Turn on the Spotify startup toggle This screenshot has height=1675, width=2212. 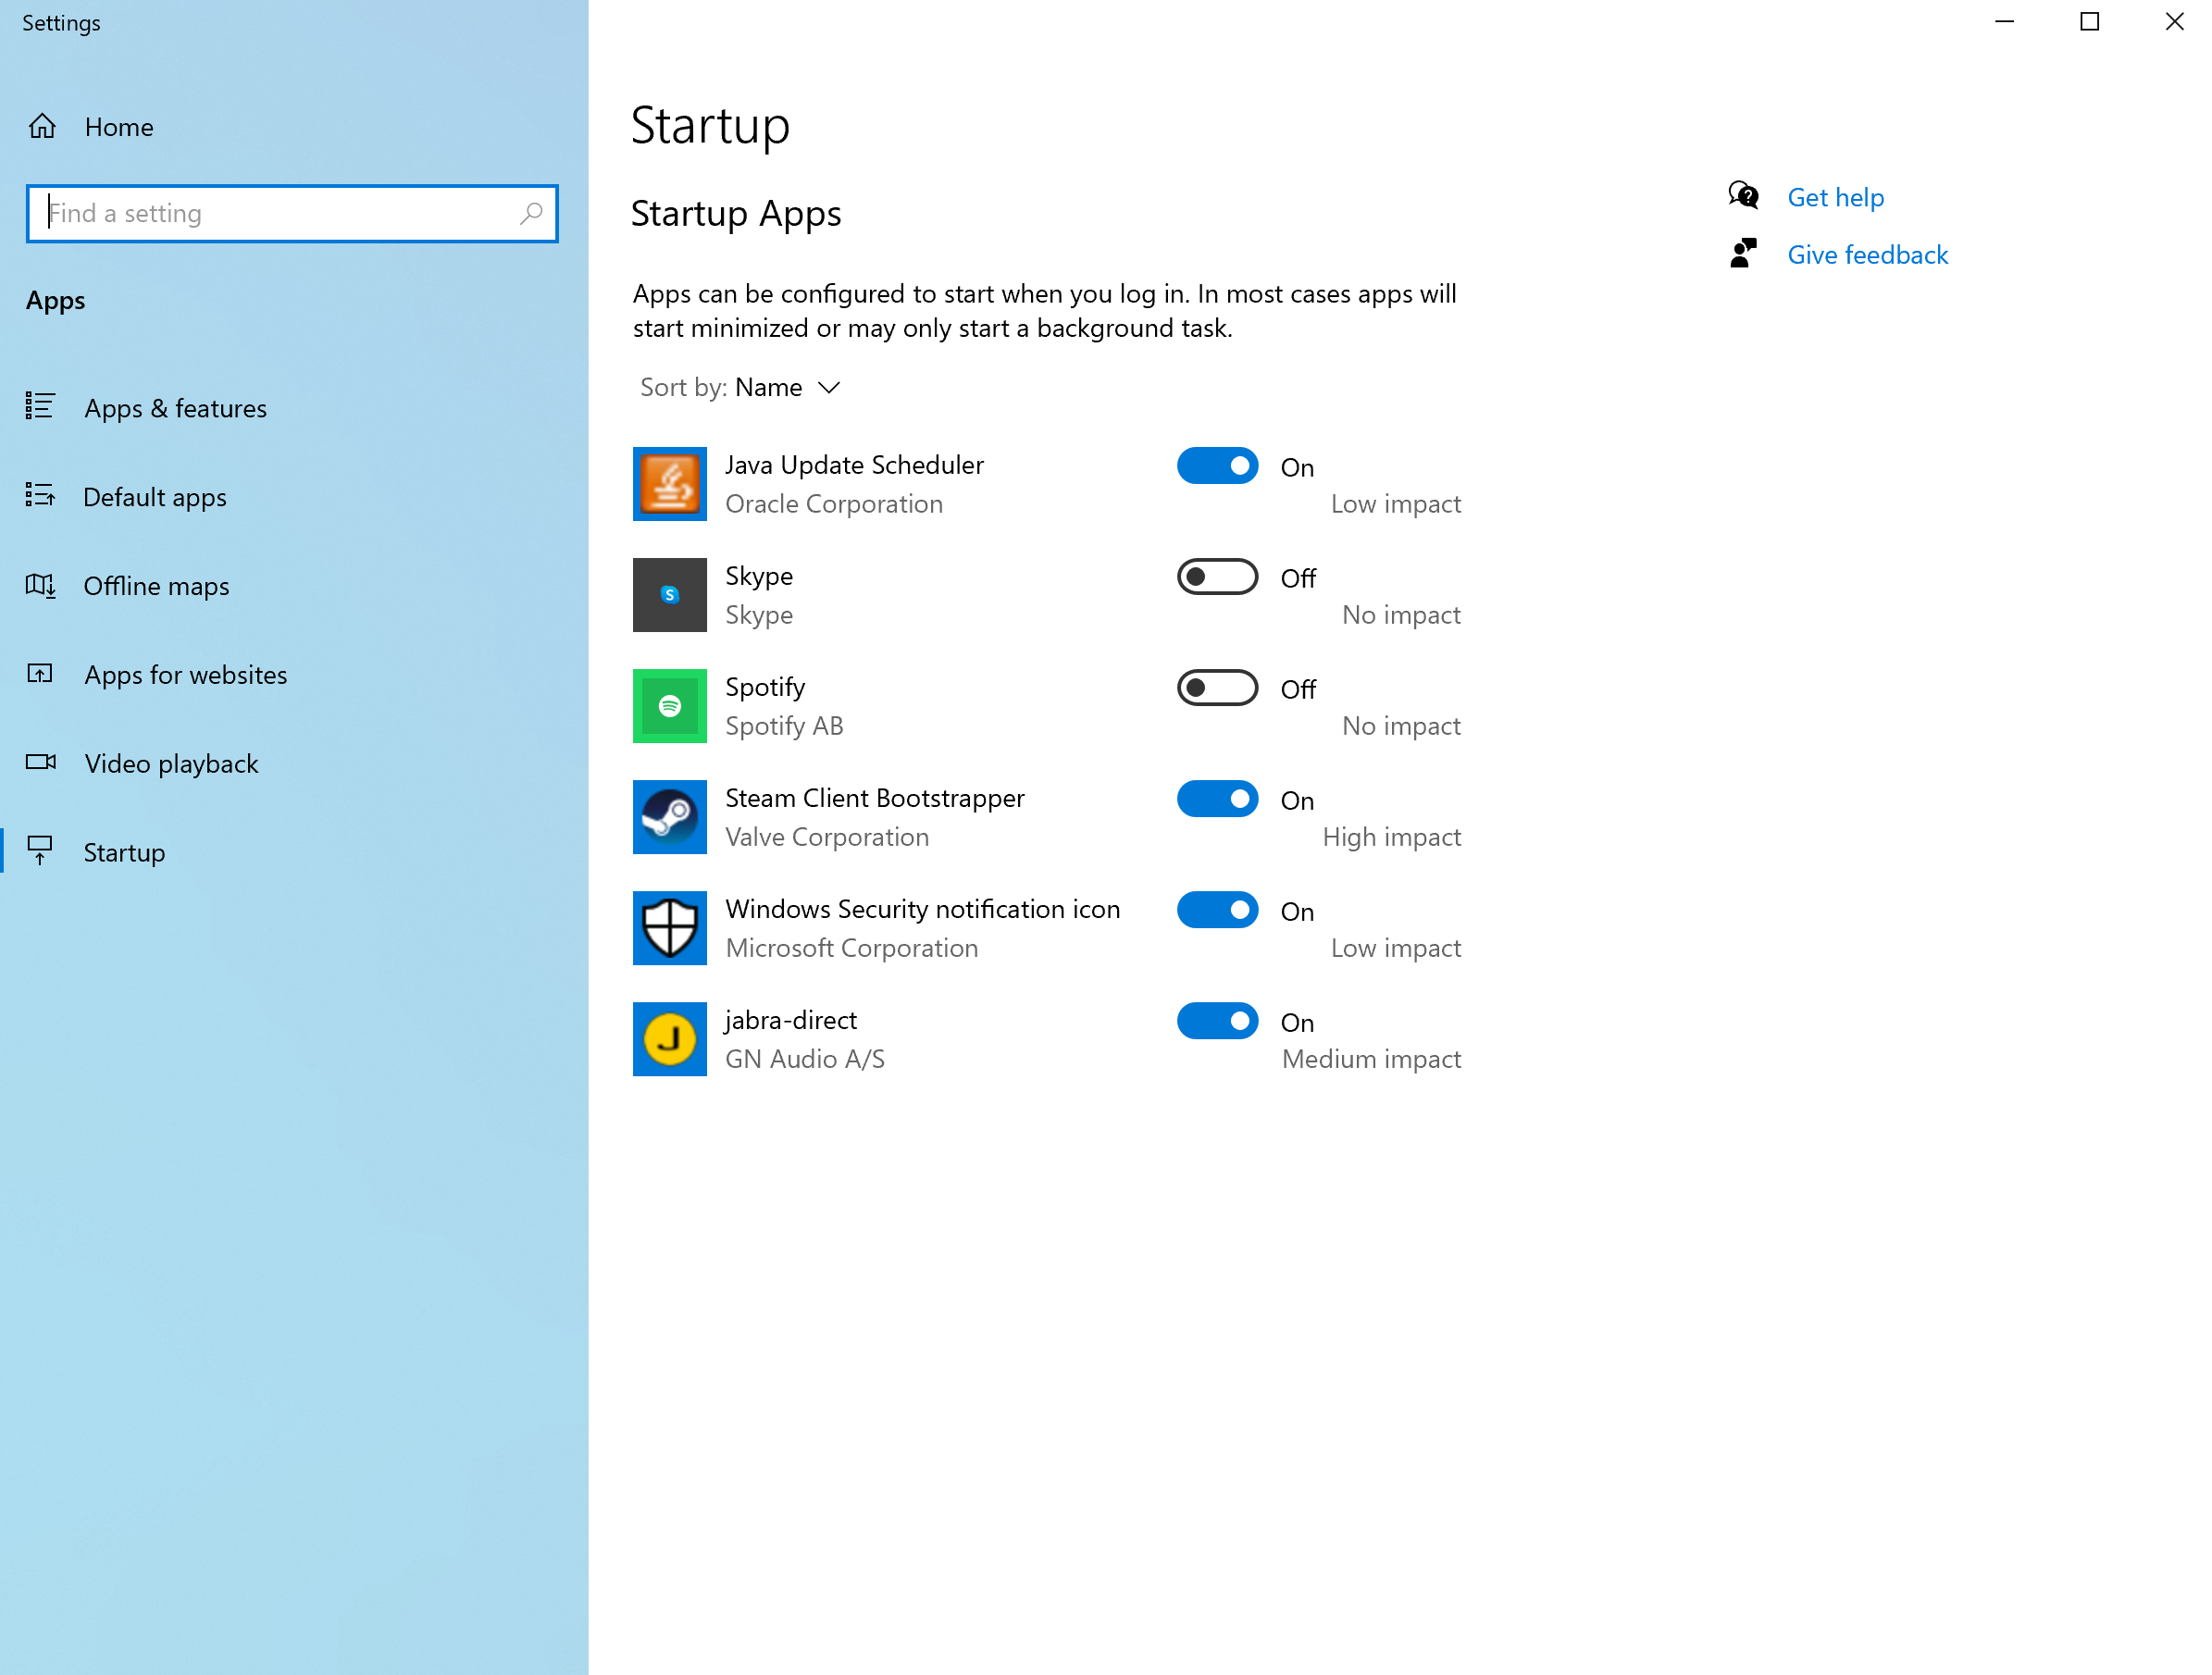pos(1217,688)
